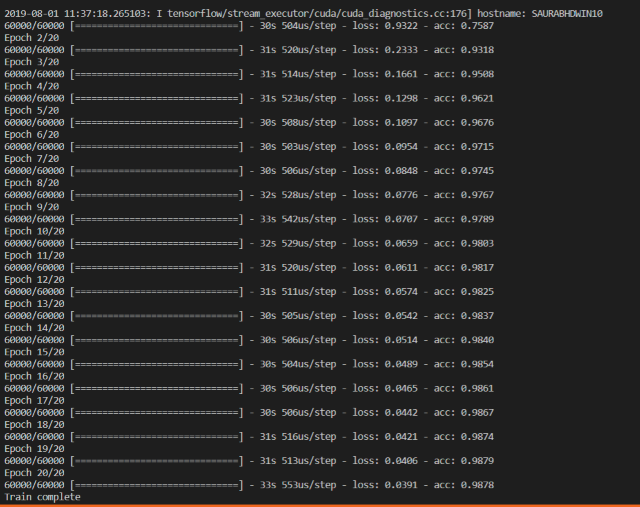Click the '553us/step' timing
Image resolution: width=640 pixels, height=507 pixels.
309,485
